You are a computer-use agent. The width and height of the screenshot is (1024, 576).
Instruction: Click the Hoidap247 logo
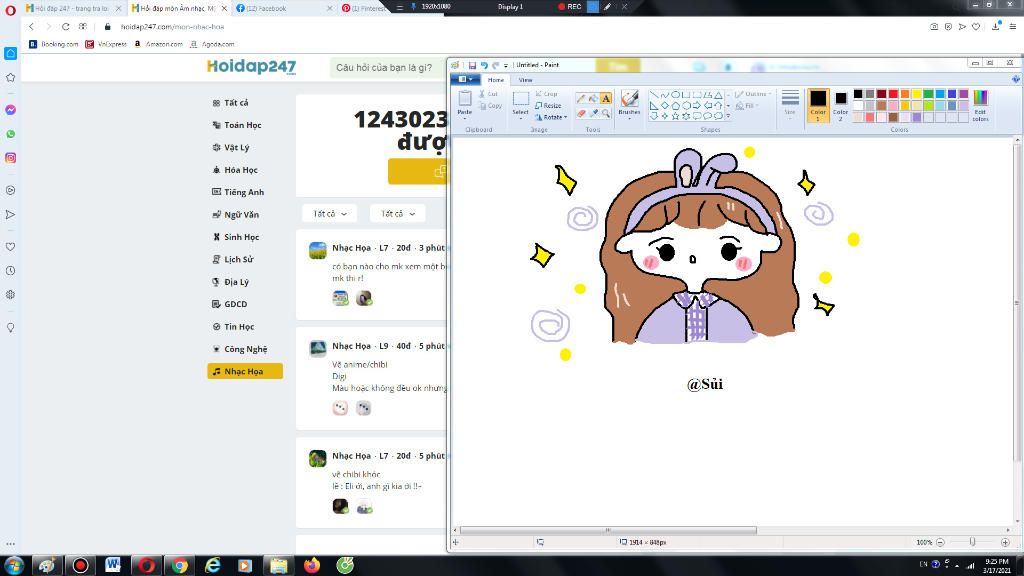(x=251, y=67)
